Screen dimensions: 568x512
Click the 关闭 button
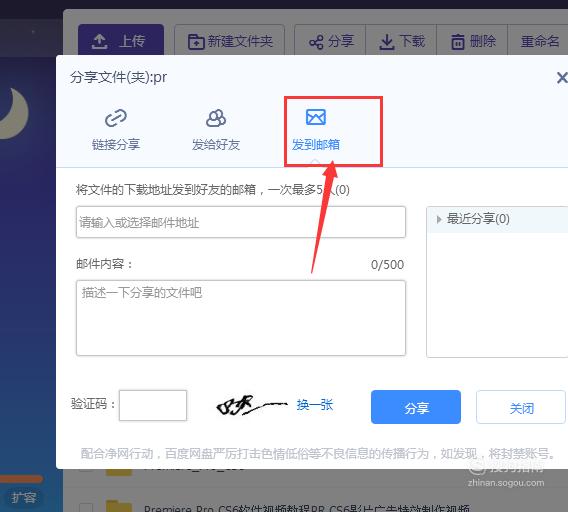pyautogui.click(x=521, y=407)
